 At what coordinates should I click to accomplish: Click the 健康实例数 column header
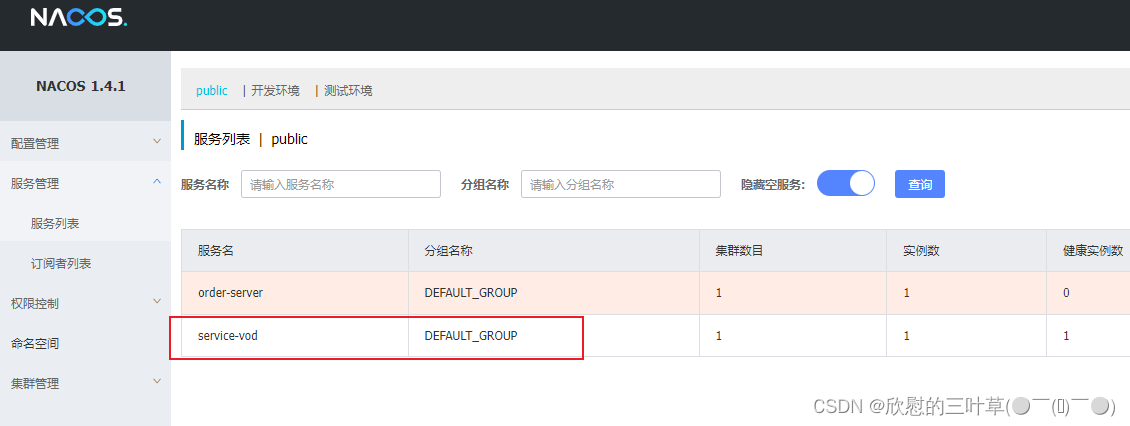(1093, 251)
